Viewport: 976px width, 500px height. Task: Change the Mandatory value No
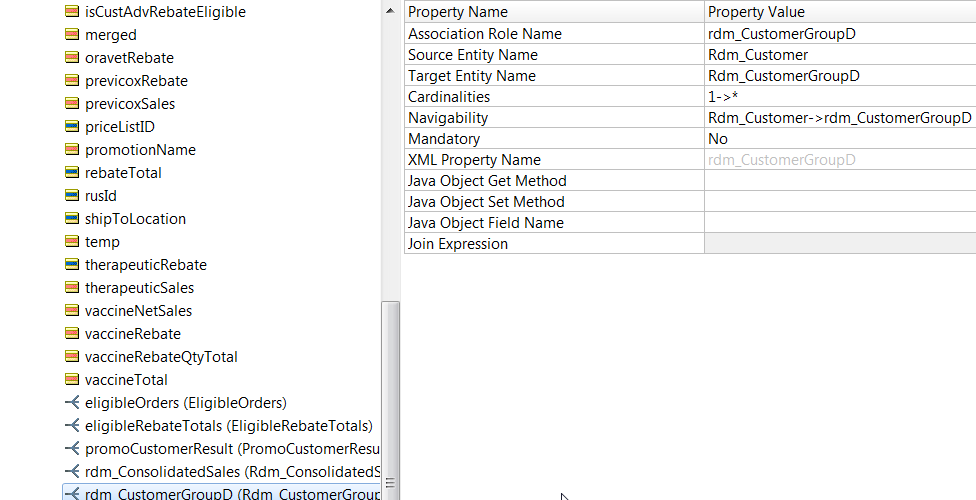coord(840,139)
